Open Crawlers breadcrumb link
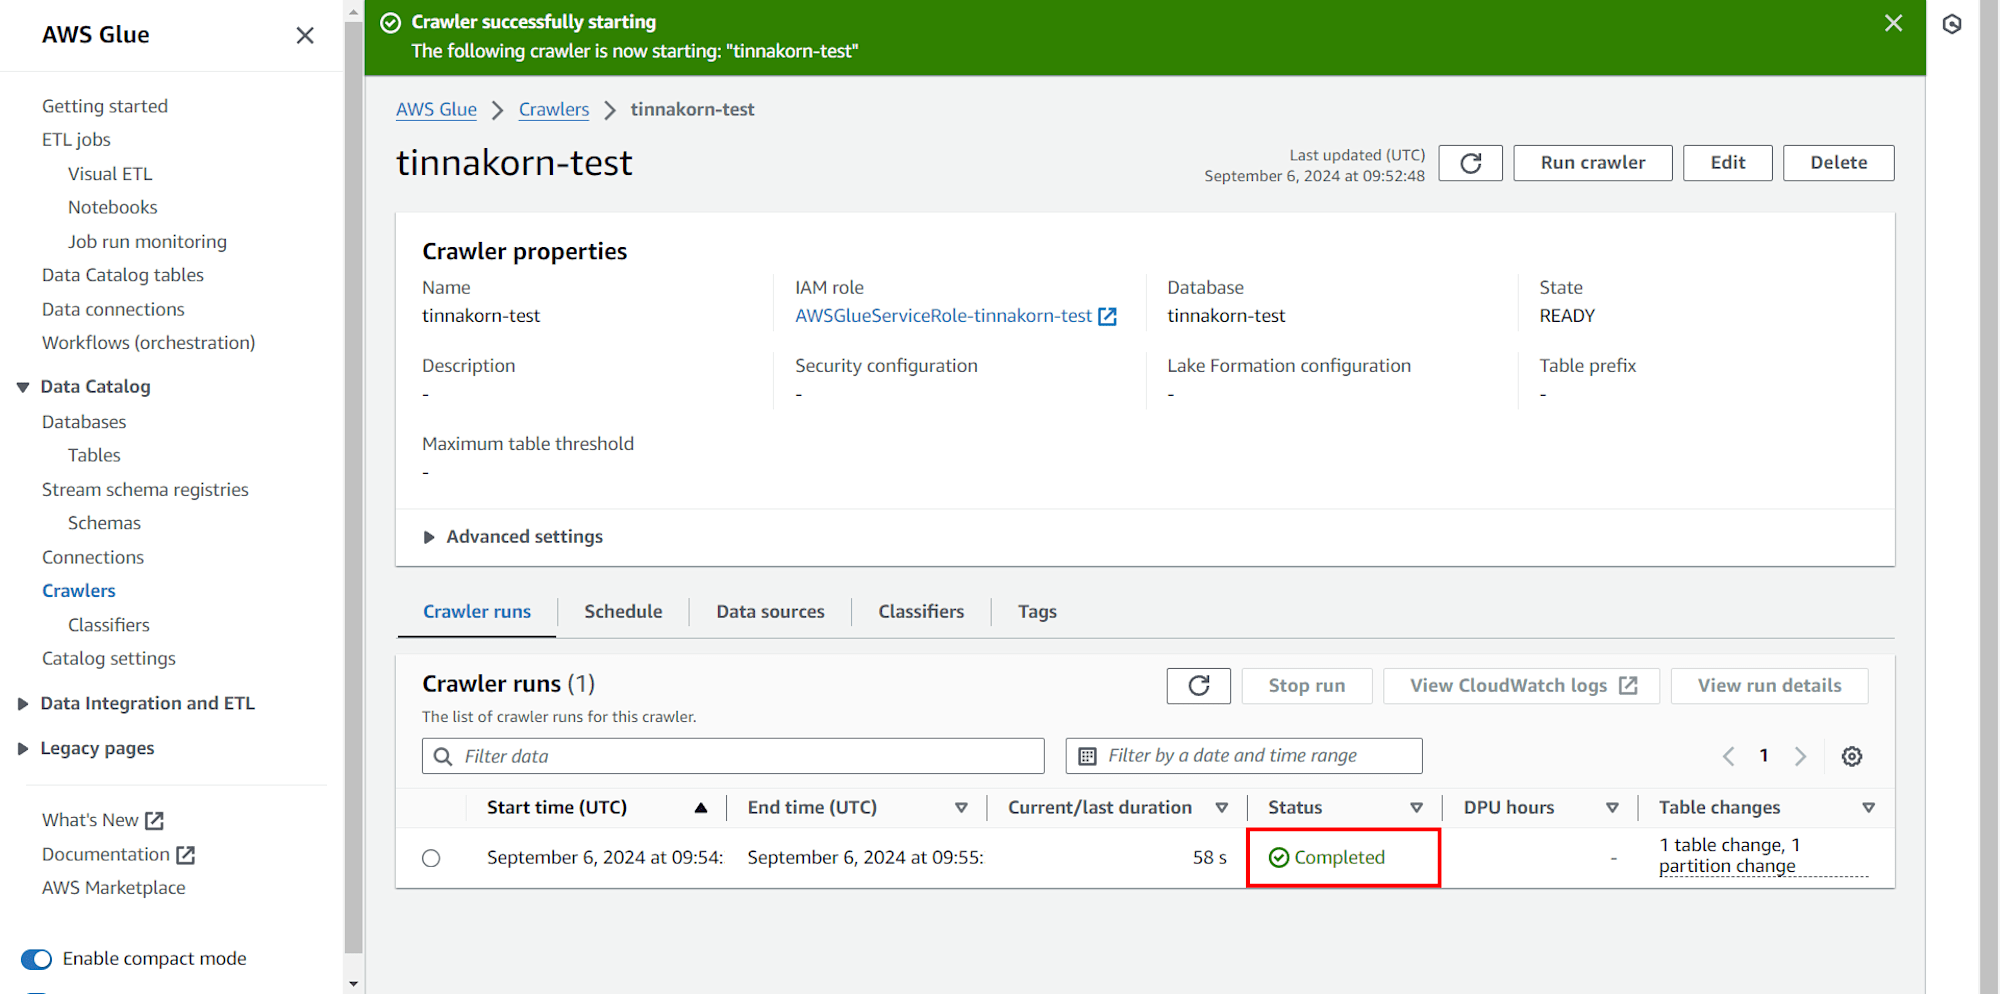The height and width of the screenshot is (994, 2000). tap(554, 110)
